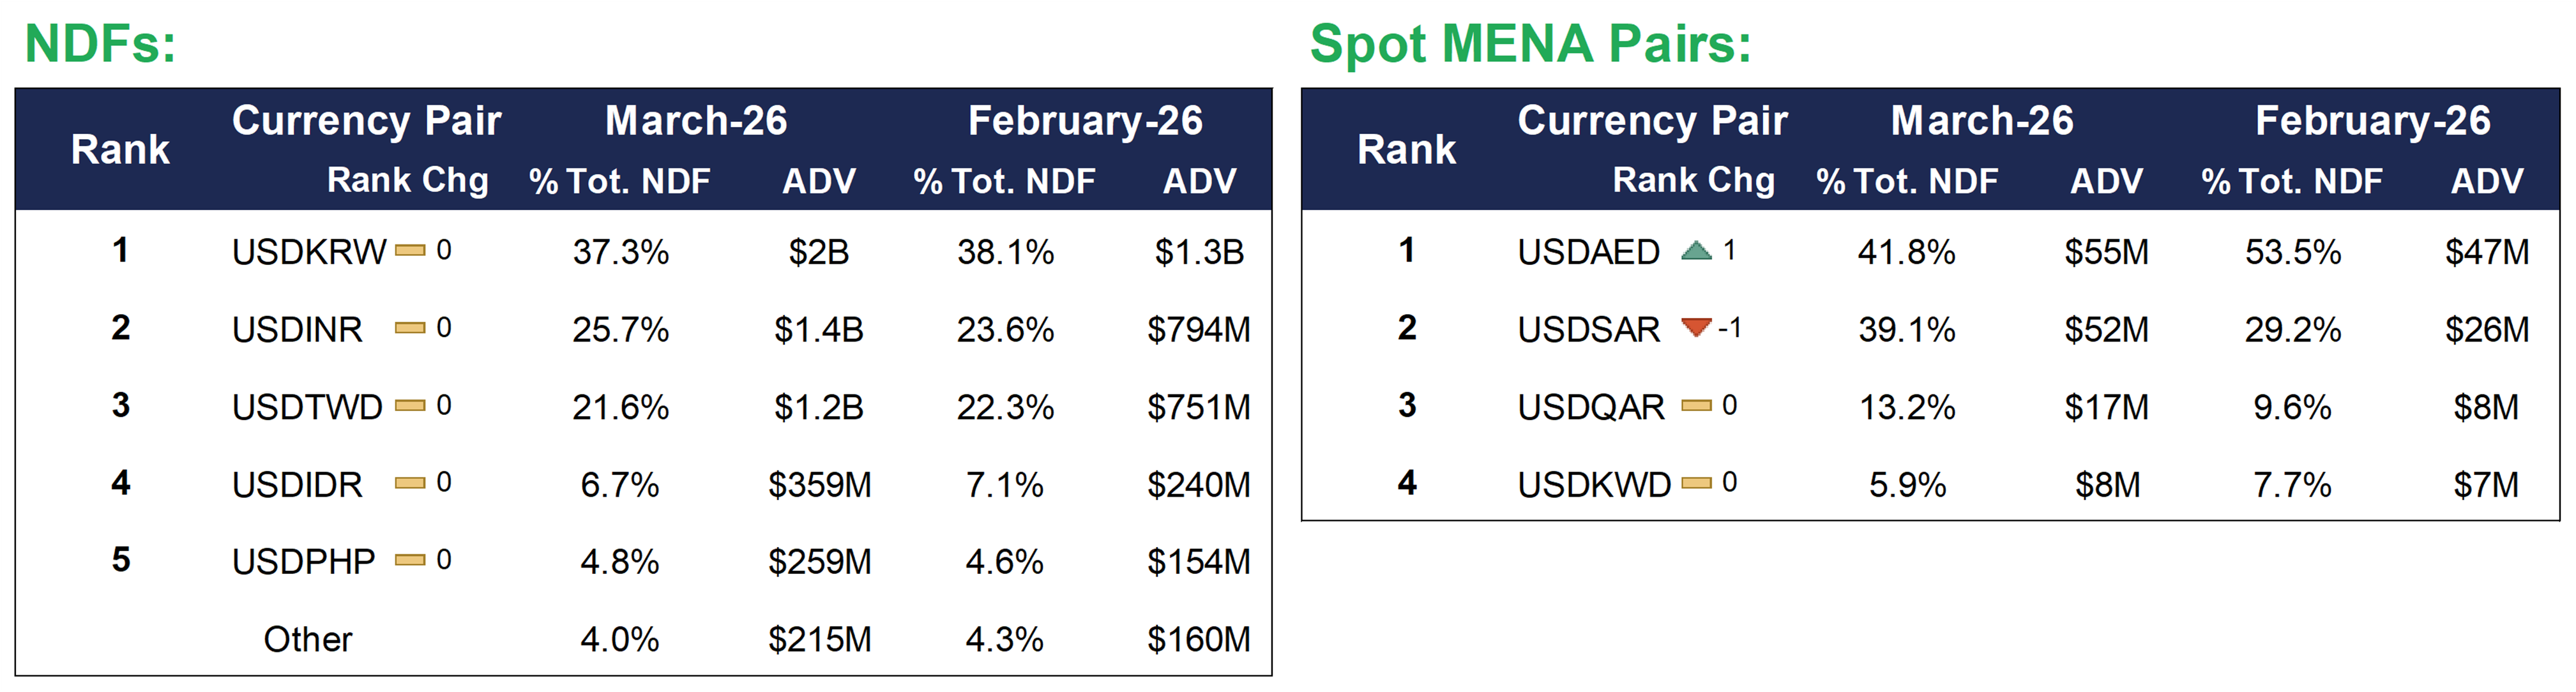Click the flat rank-change bar next to USDKRW

pyautogui.click(x=410, y=251)
